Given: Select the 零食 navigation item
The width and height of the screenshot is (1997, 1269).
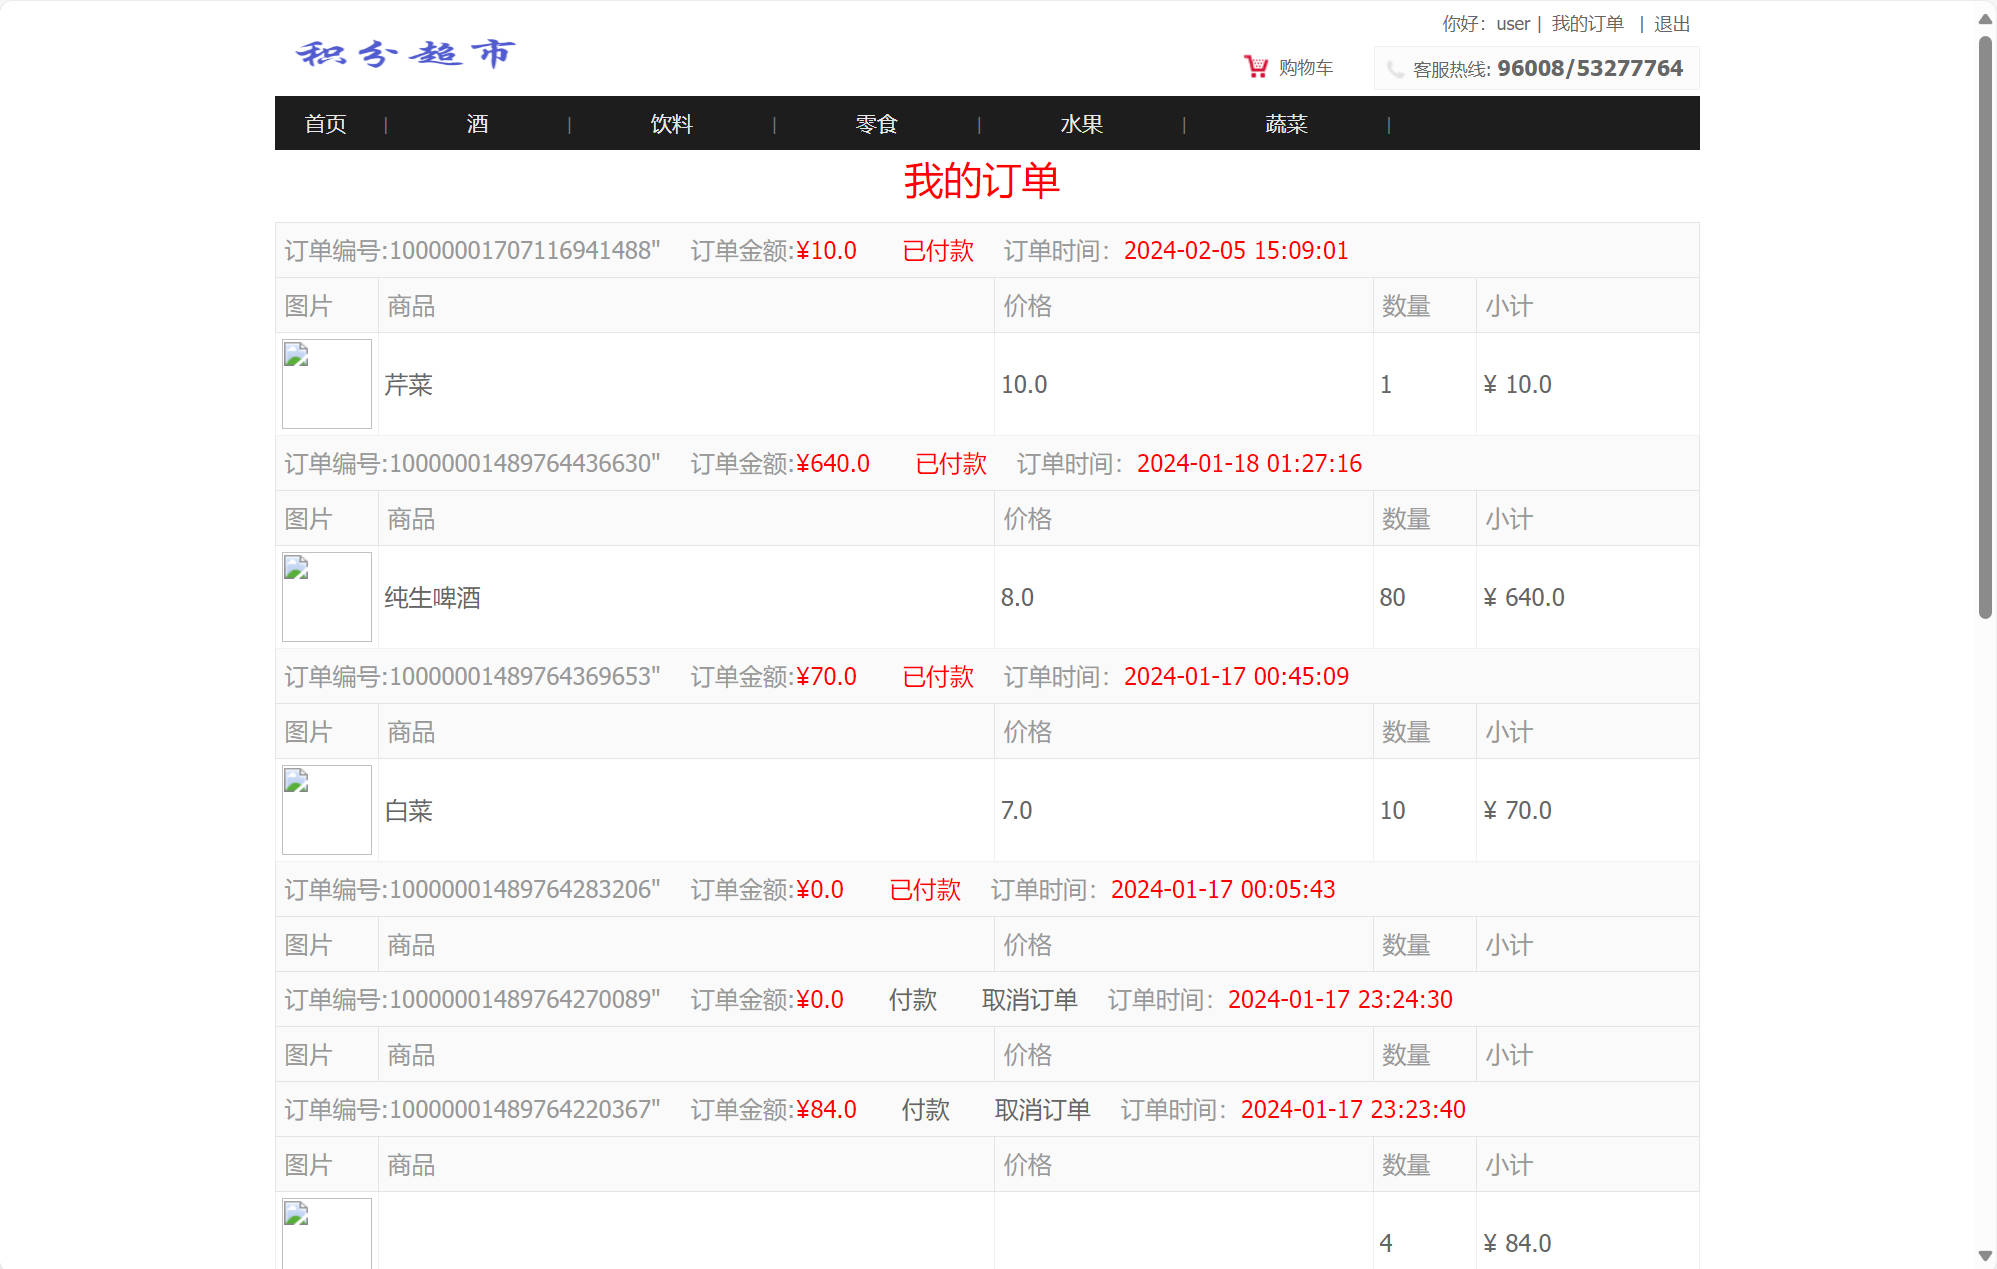Looking at the screenshot, I should (876, 124).
